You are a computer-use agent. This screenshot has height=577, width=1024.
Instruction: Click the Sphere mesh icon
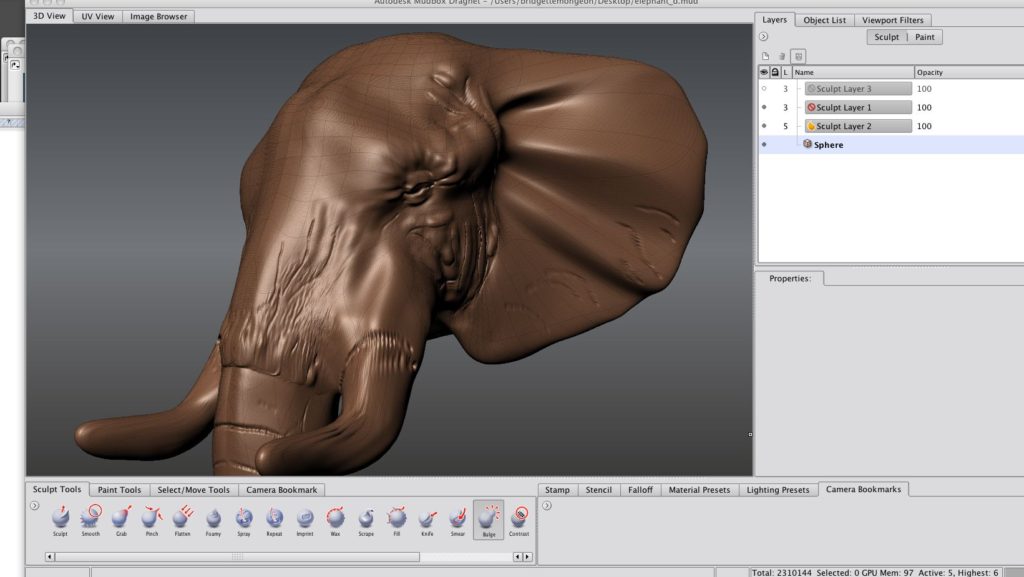807,144
